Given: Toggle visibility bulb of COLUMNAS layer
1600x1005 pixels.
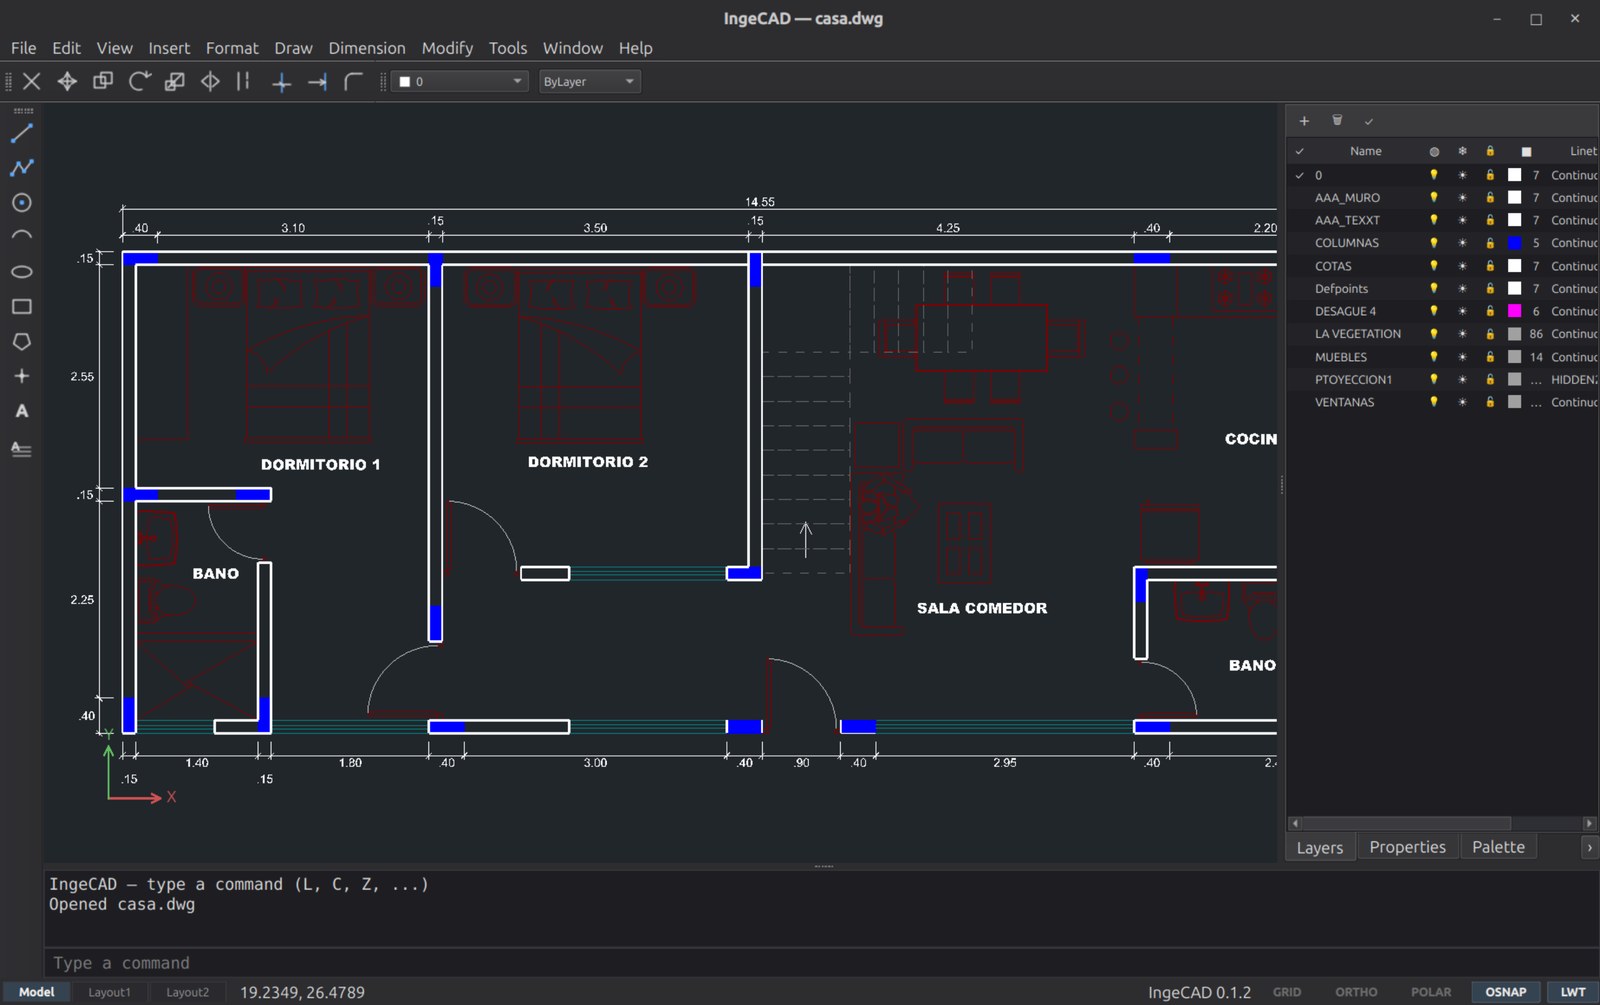Looking at the screenshot, I should click(x=1434, y=243).
